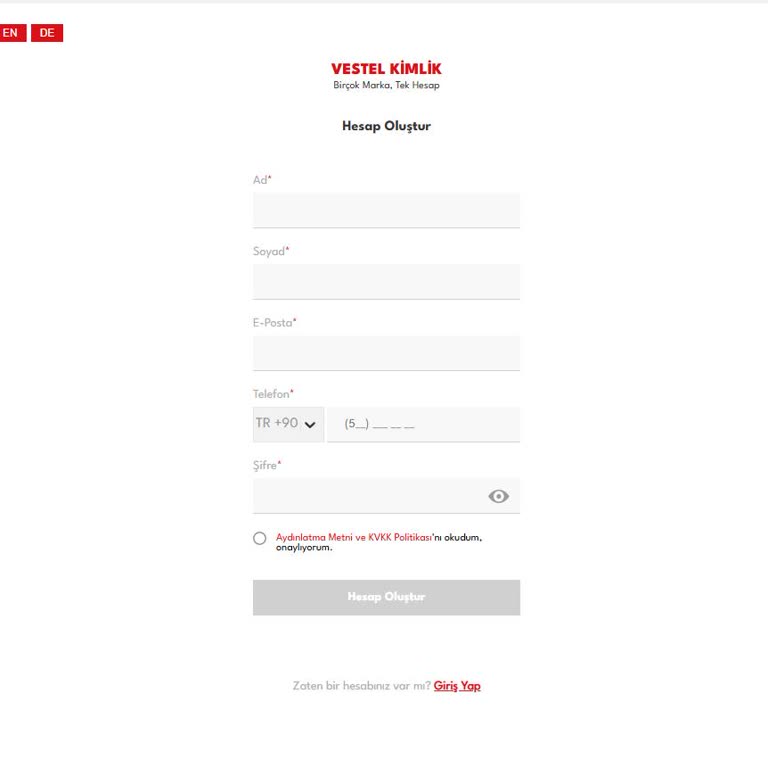Show password using the eye icon
The height and width of the screenshot is (768, 768).
499,496
